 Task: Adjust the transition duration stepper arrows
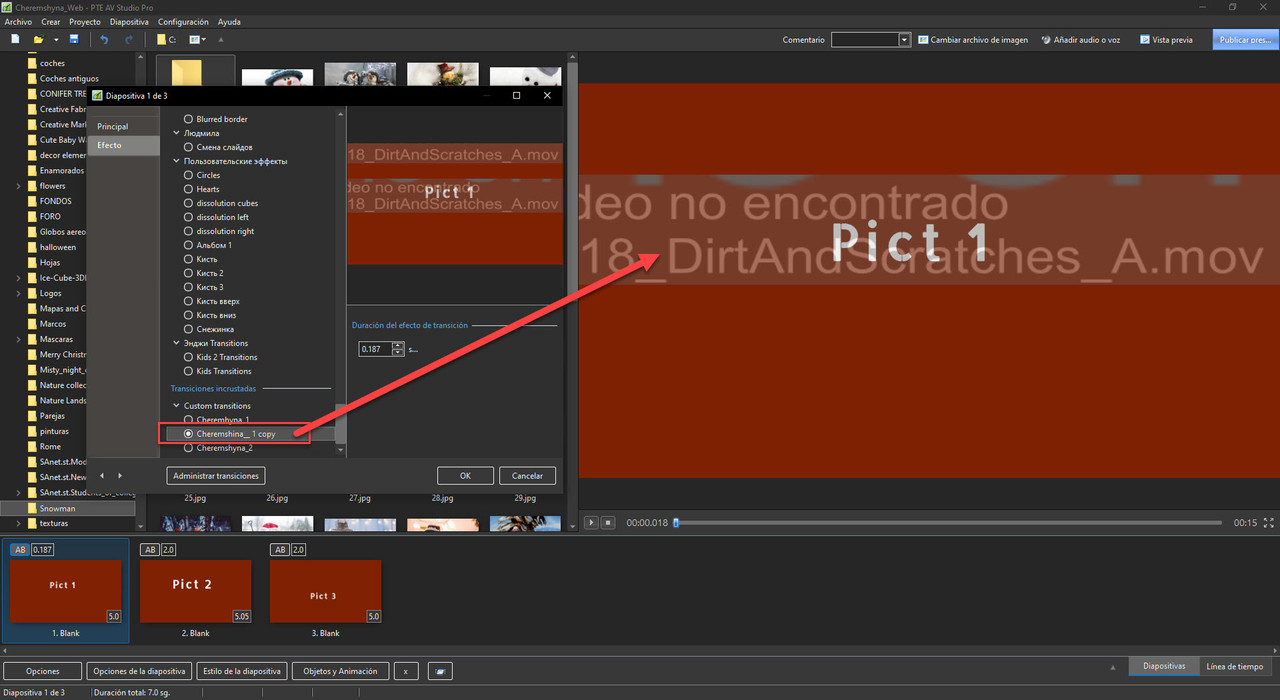click(x=398, y=349)
